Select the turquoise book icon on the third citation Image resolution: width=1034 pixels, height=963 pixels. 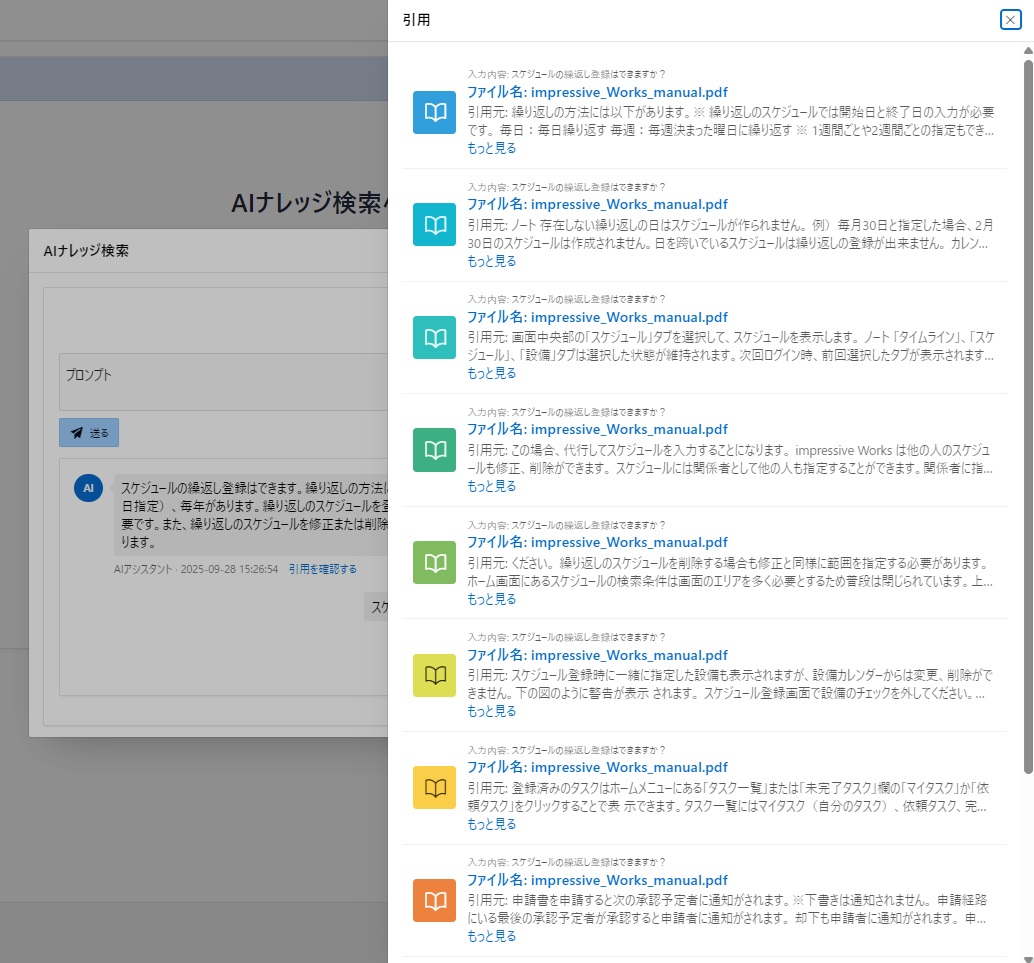coord(433,337)
